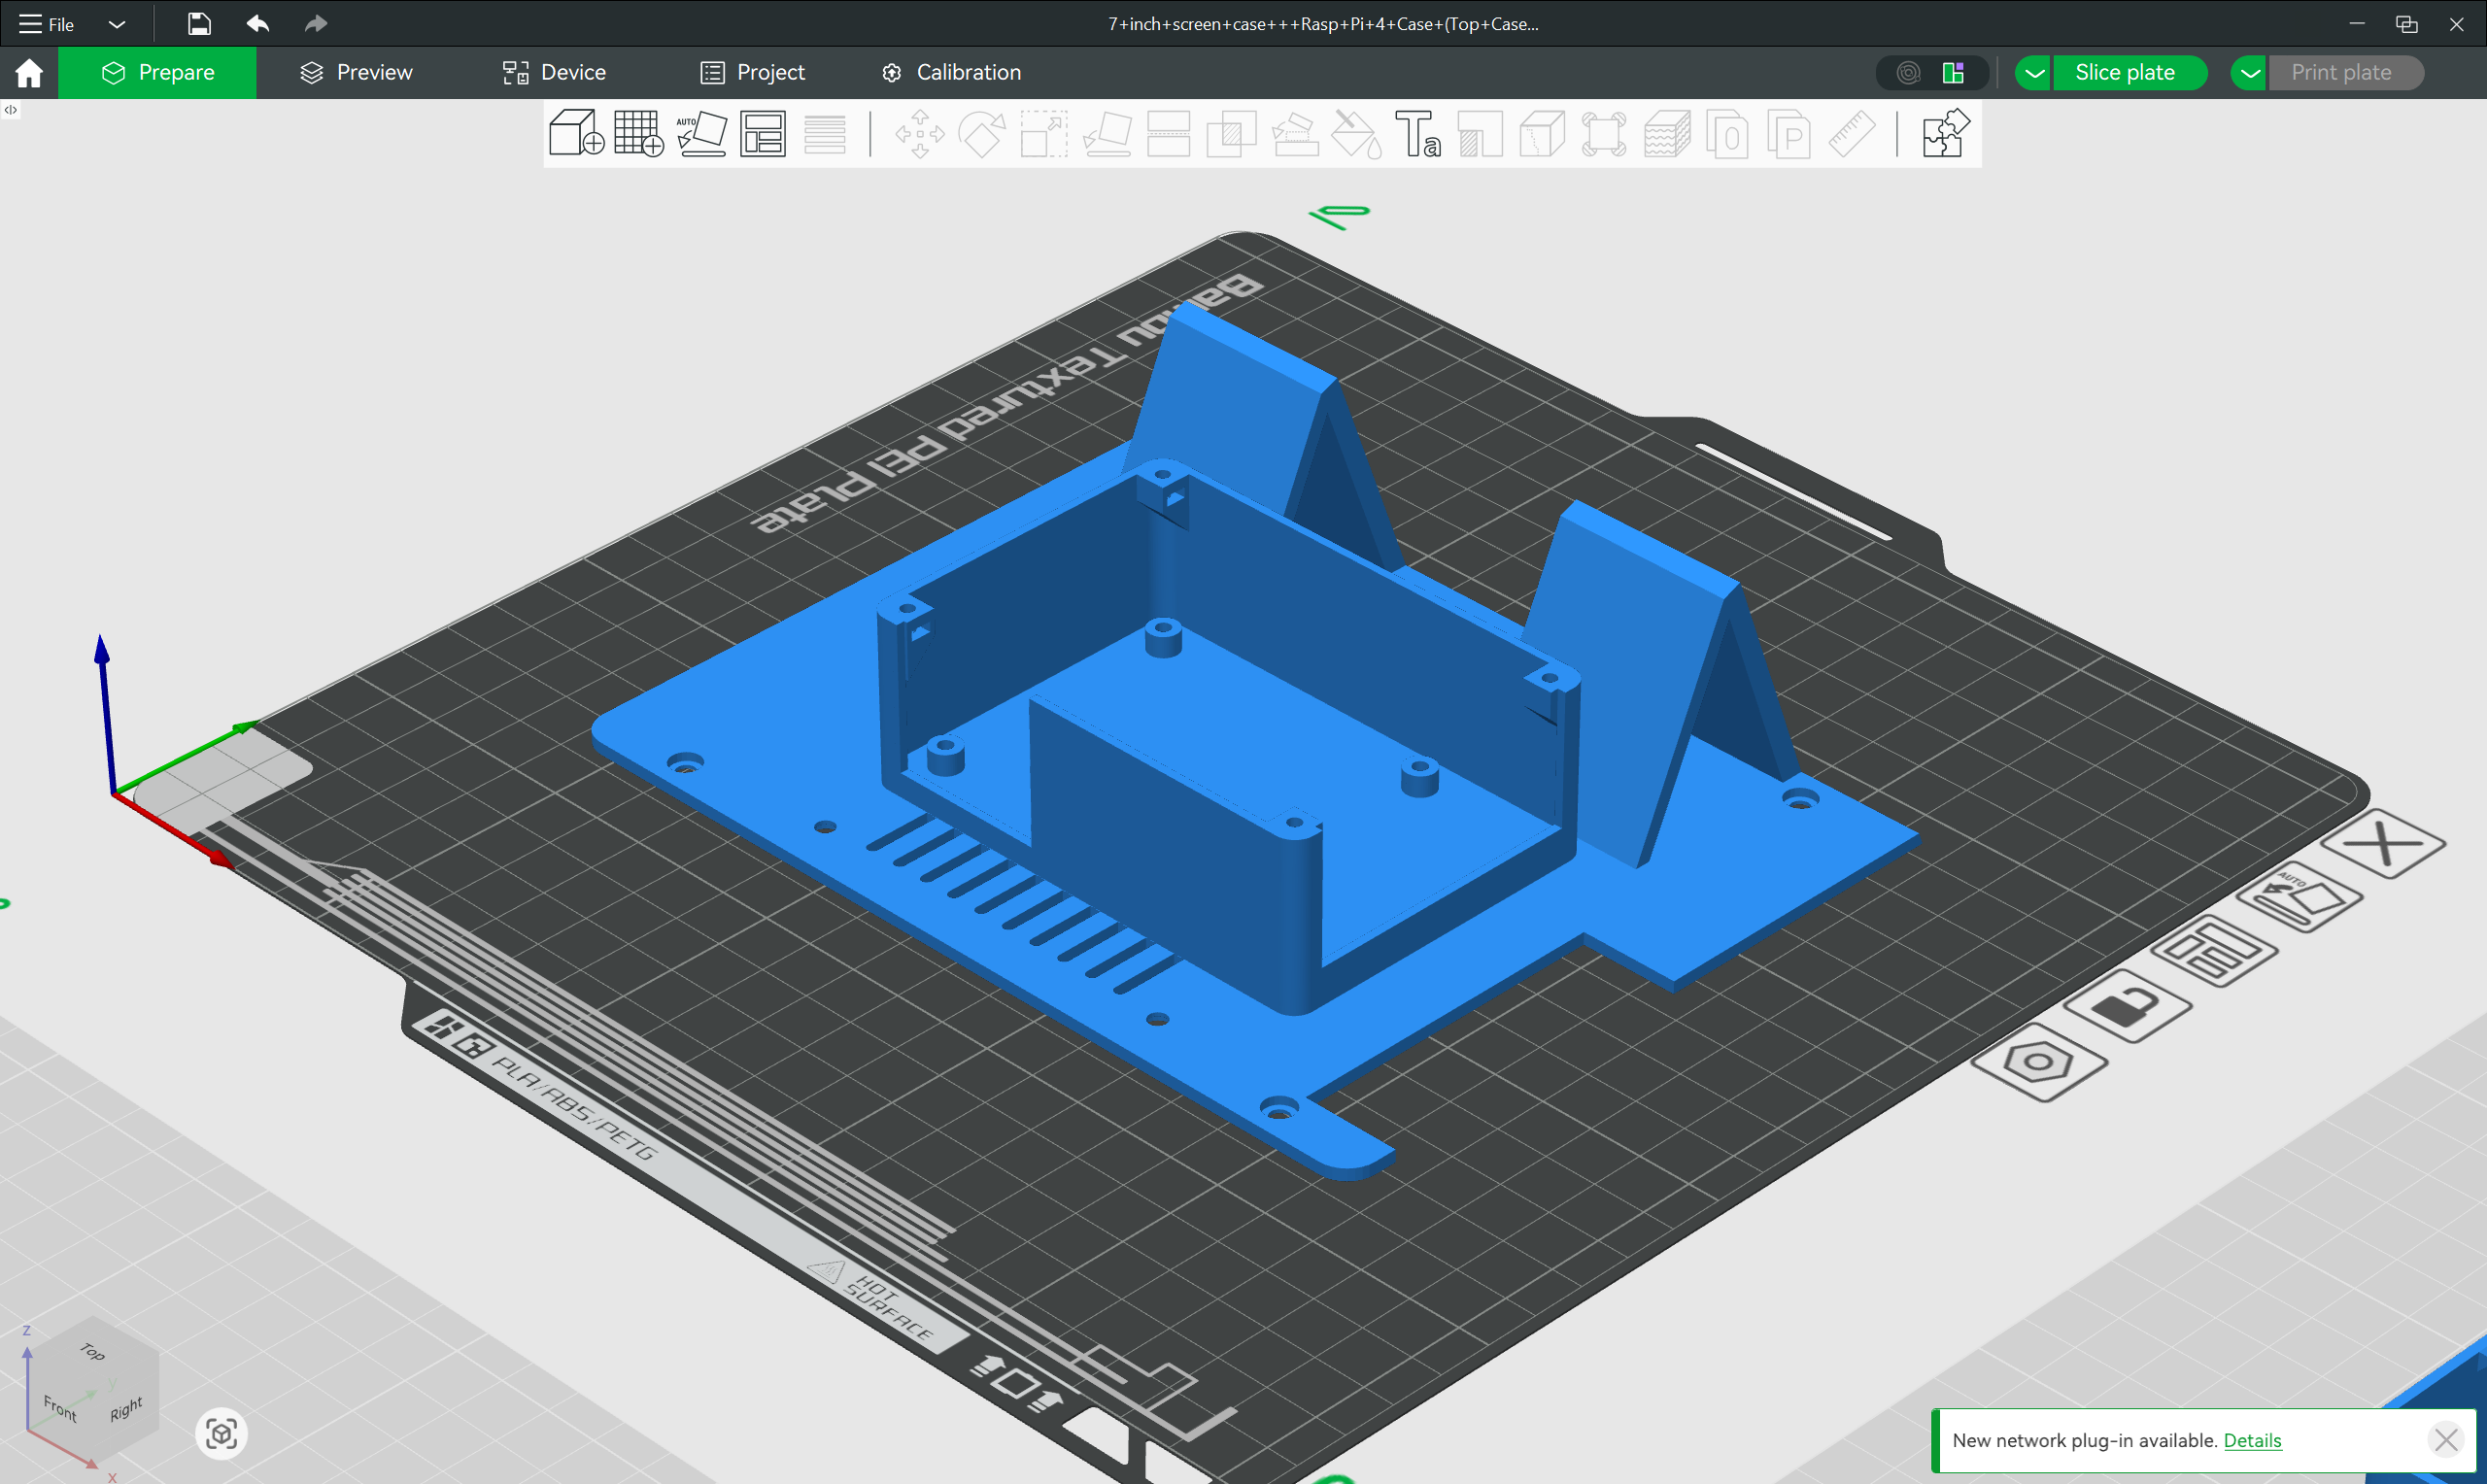
Task: Click the Print plate button
Action: [2346, 73]
